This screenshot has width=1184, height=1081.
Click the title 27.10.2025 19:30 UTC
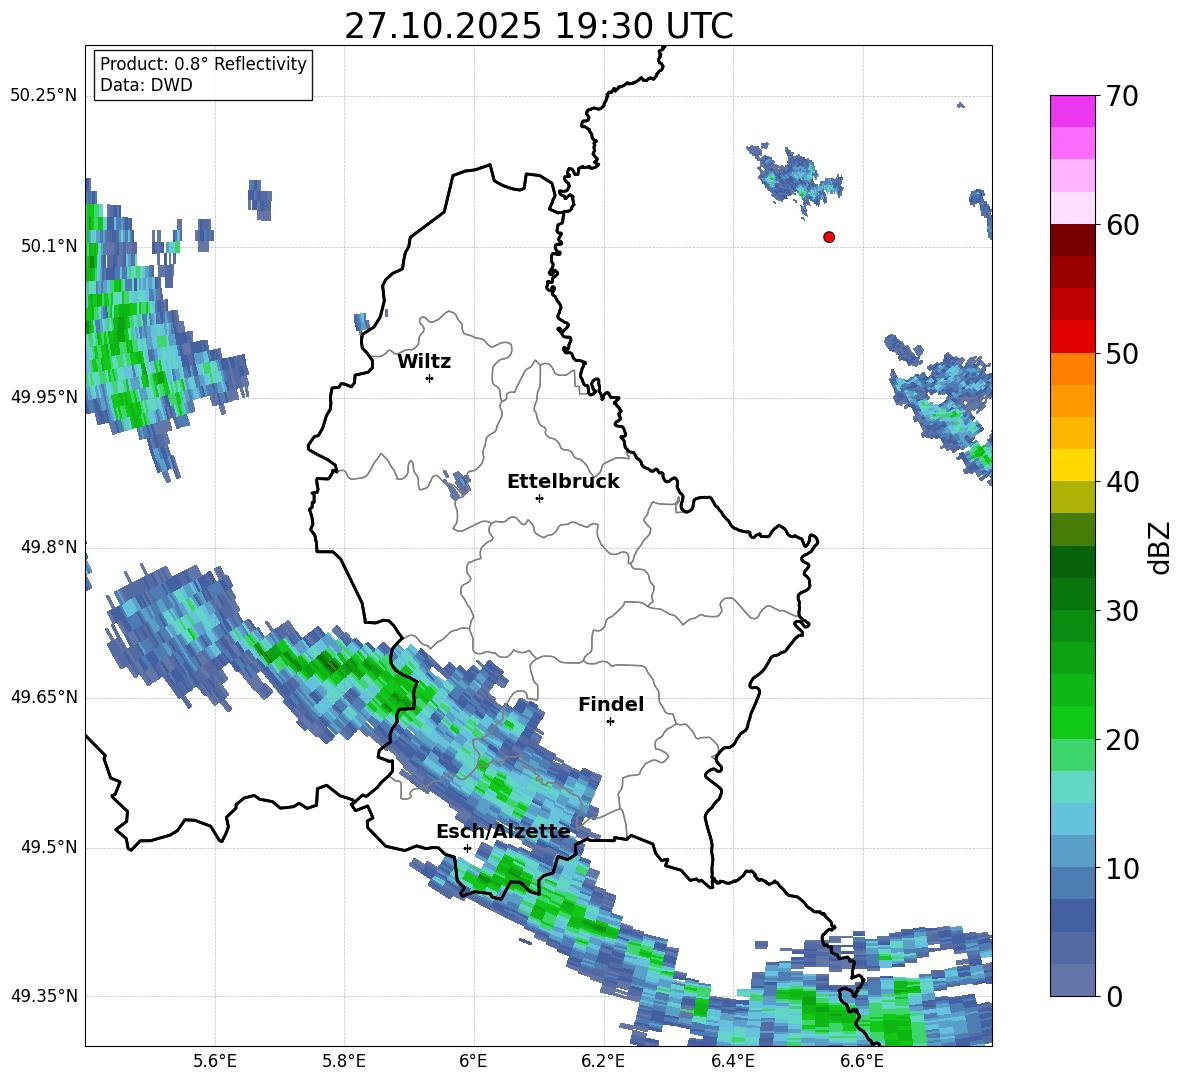pyautogui.click(x=539, y=26)
